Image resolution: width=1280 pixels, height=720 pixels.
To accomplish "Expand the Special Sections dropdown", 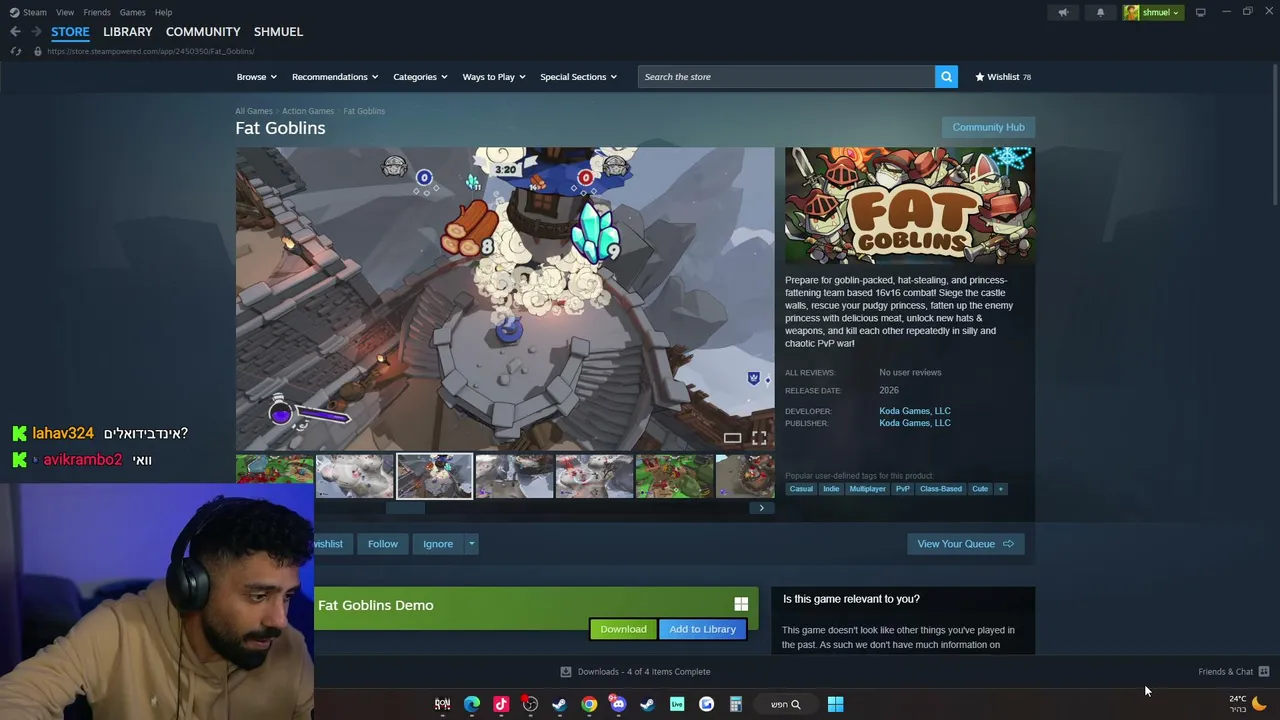I will pyautogui.click(x=579, y=77).
